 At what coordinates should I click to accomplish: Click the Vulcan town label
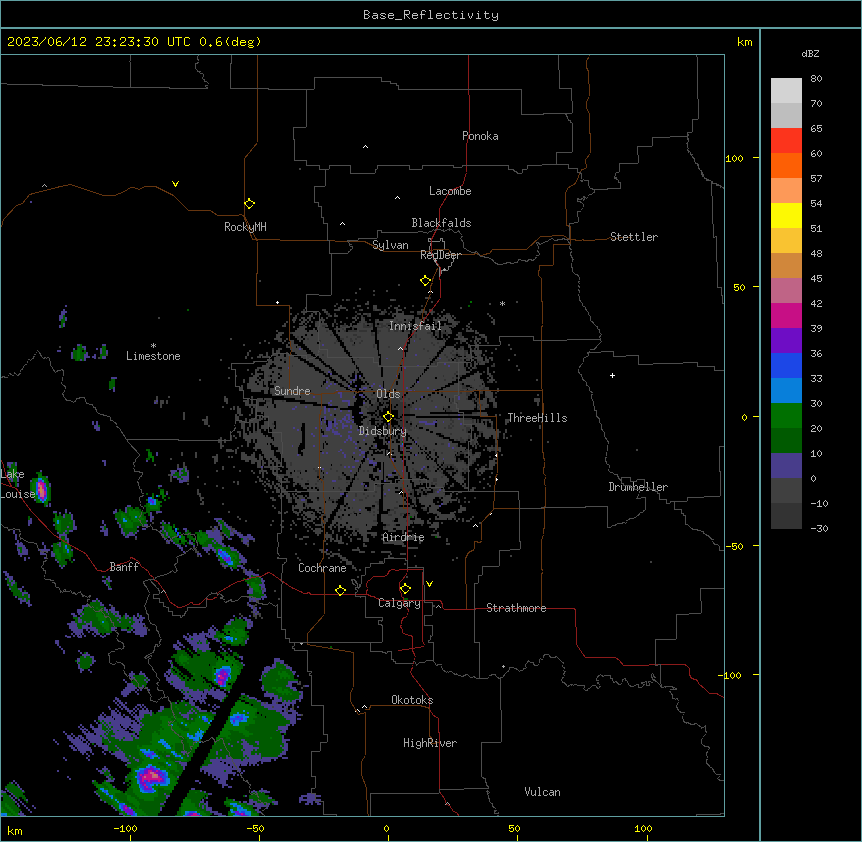pyautogui.click(x=542, y=792)
